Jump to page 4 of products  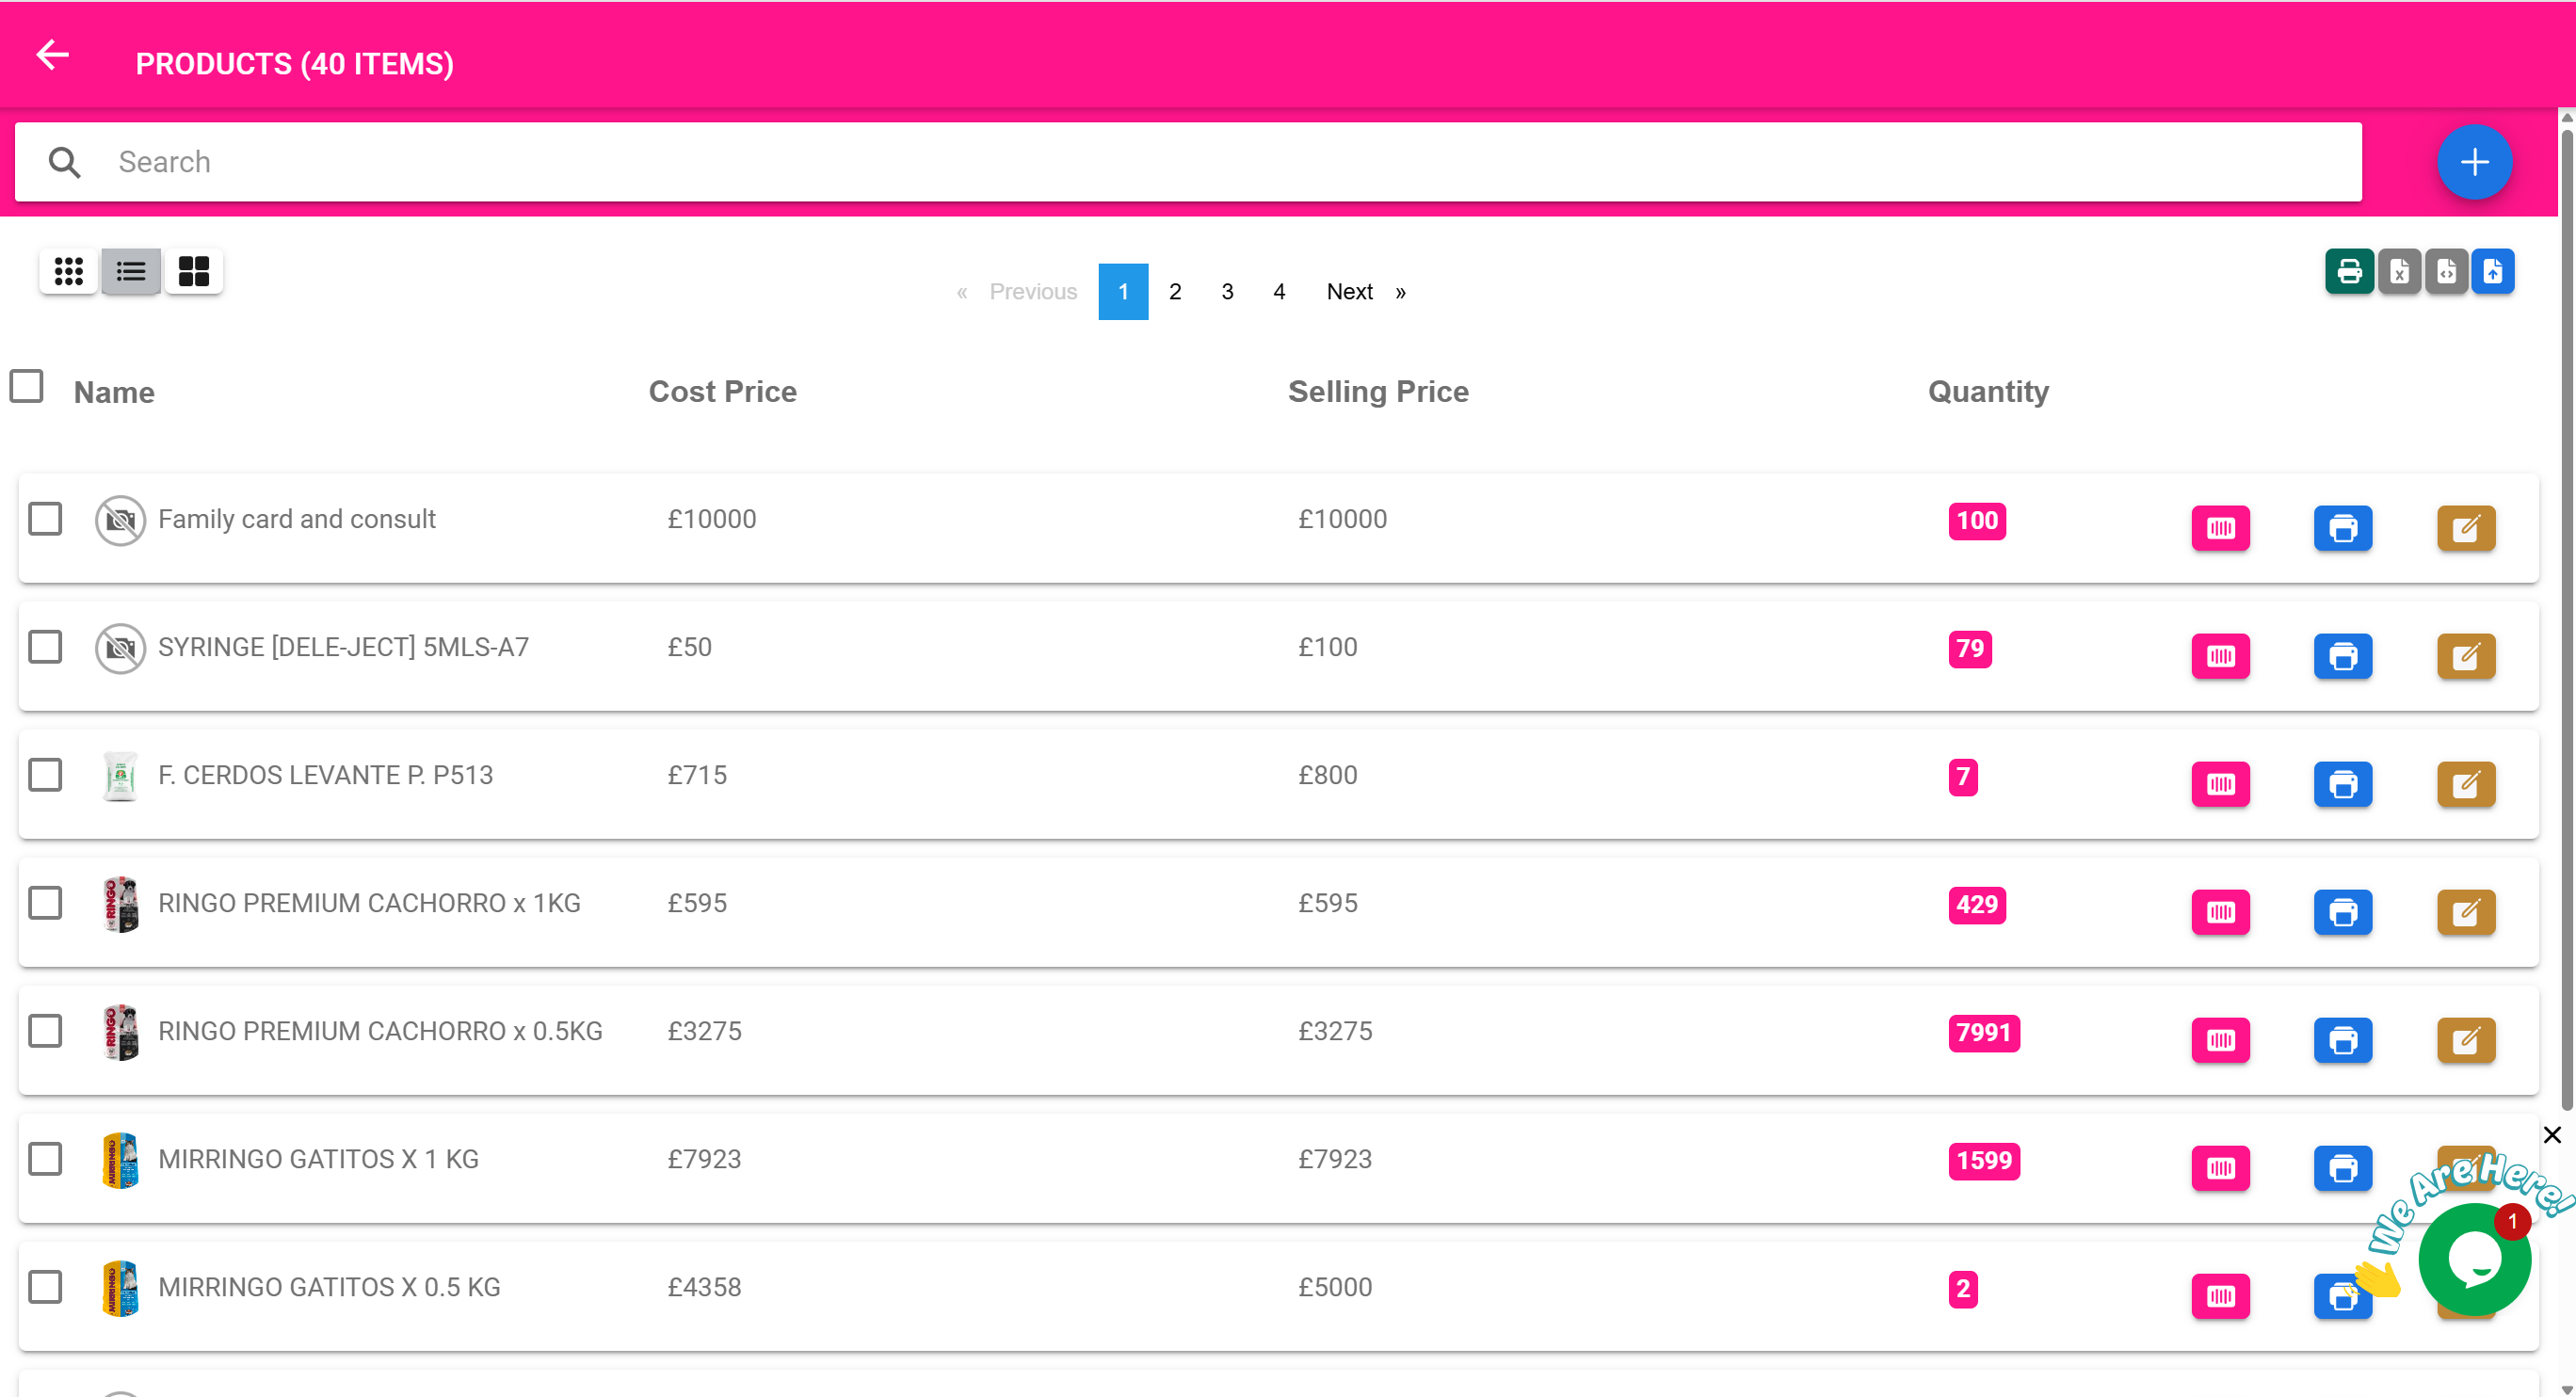(1279, 292)
